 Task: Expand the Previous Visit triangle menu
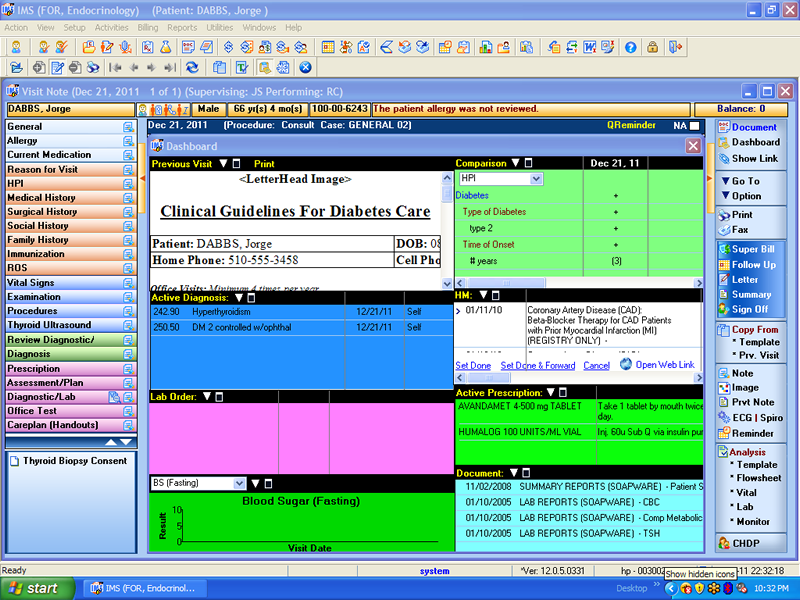click(223, 164)
